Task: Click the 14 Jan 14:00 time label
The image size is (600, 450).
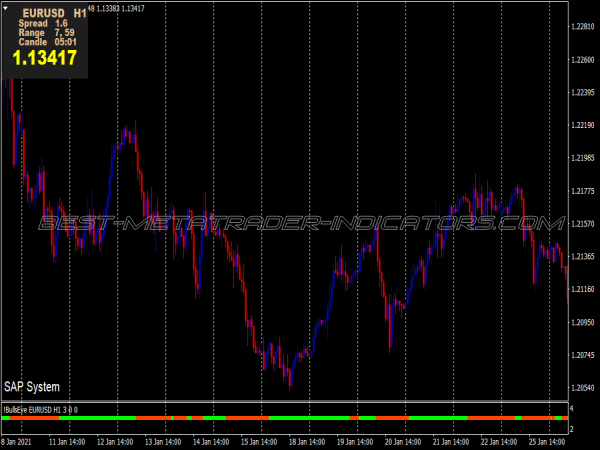Action: (x=211, y=442)
